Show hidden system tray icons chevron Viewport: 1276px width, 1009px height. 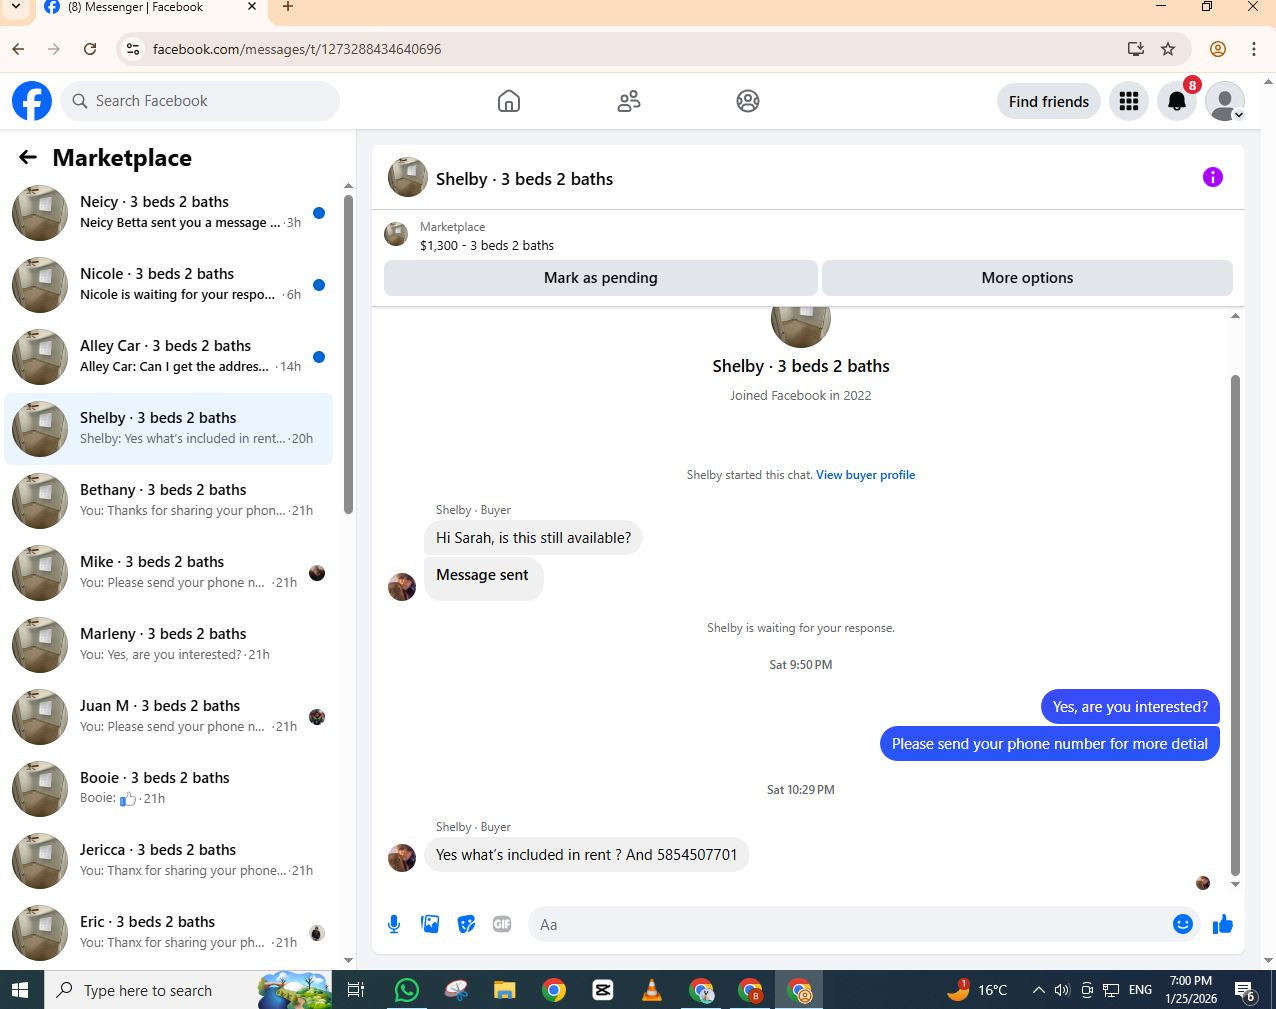(1038, 990)
